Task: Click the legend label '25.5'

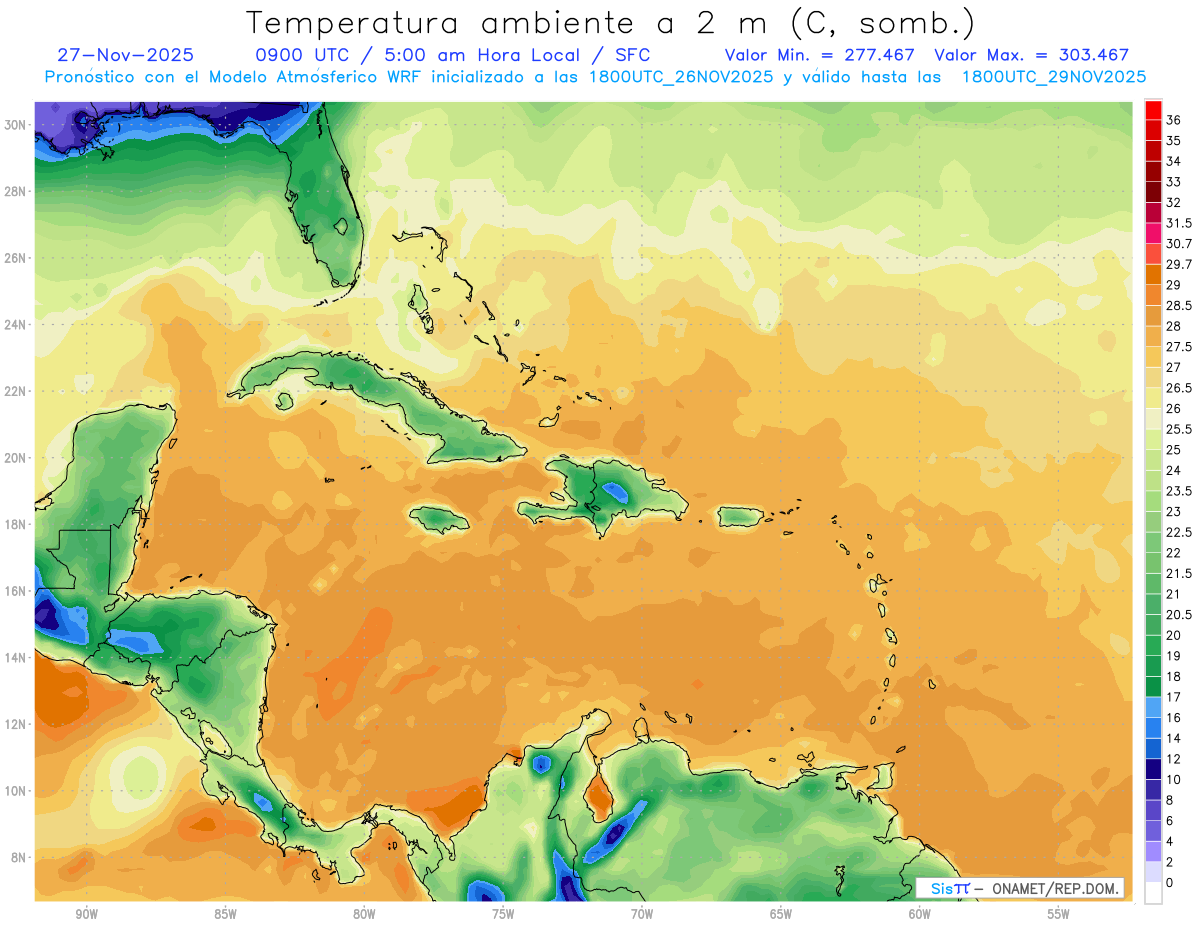Action: click(1179, 429)
